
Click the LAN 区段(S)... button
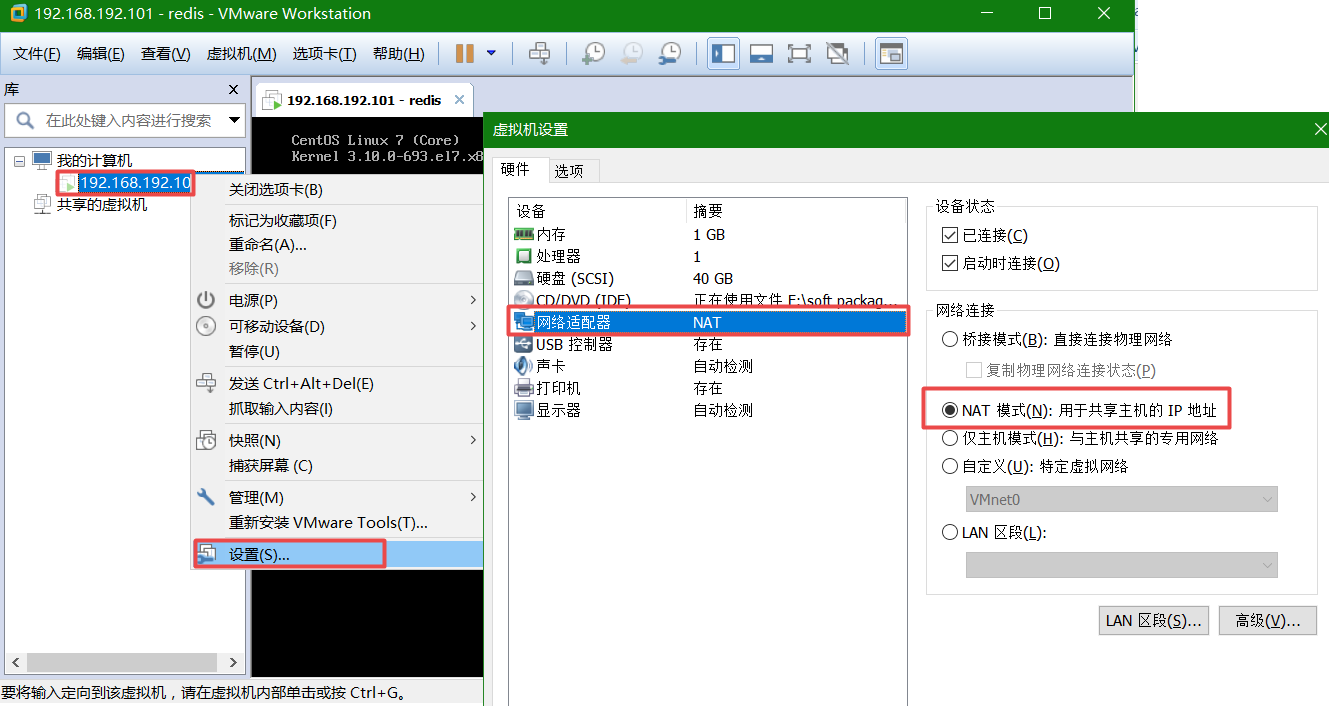pyautogui.click(x=1153, y=620)
